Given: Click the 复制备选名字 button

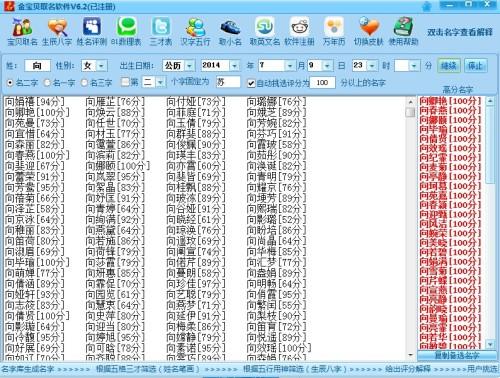Looking at the screenshot, I should (457, 355).
